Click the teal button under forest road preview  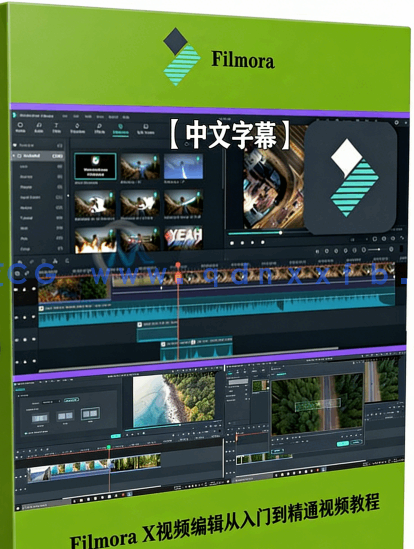click(343, 444)
